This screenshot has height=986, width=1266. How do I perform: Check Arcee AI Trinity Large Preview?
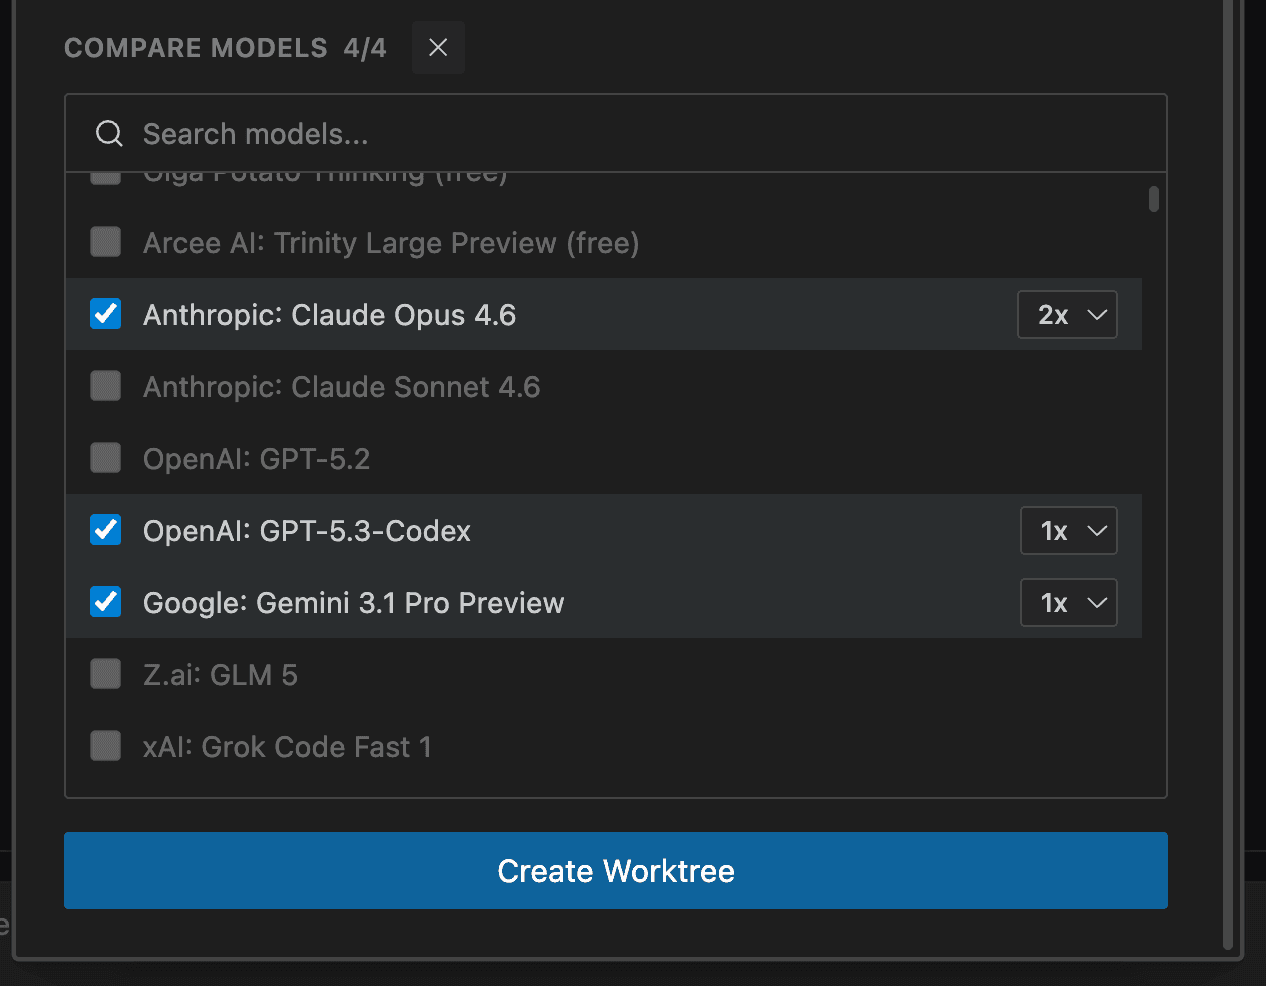point(105,242)
